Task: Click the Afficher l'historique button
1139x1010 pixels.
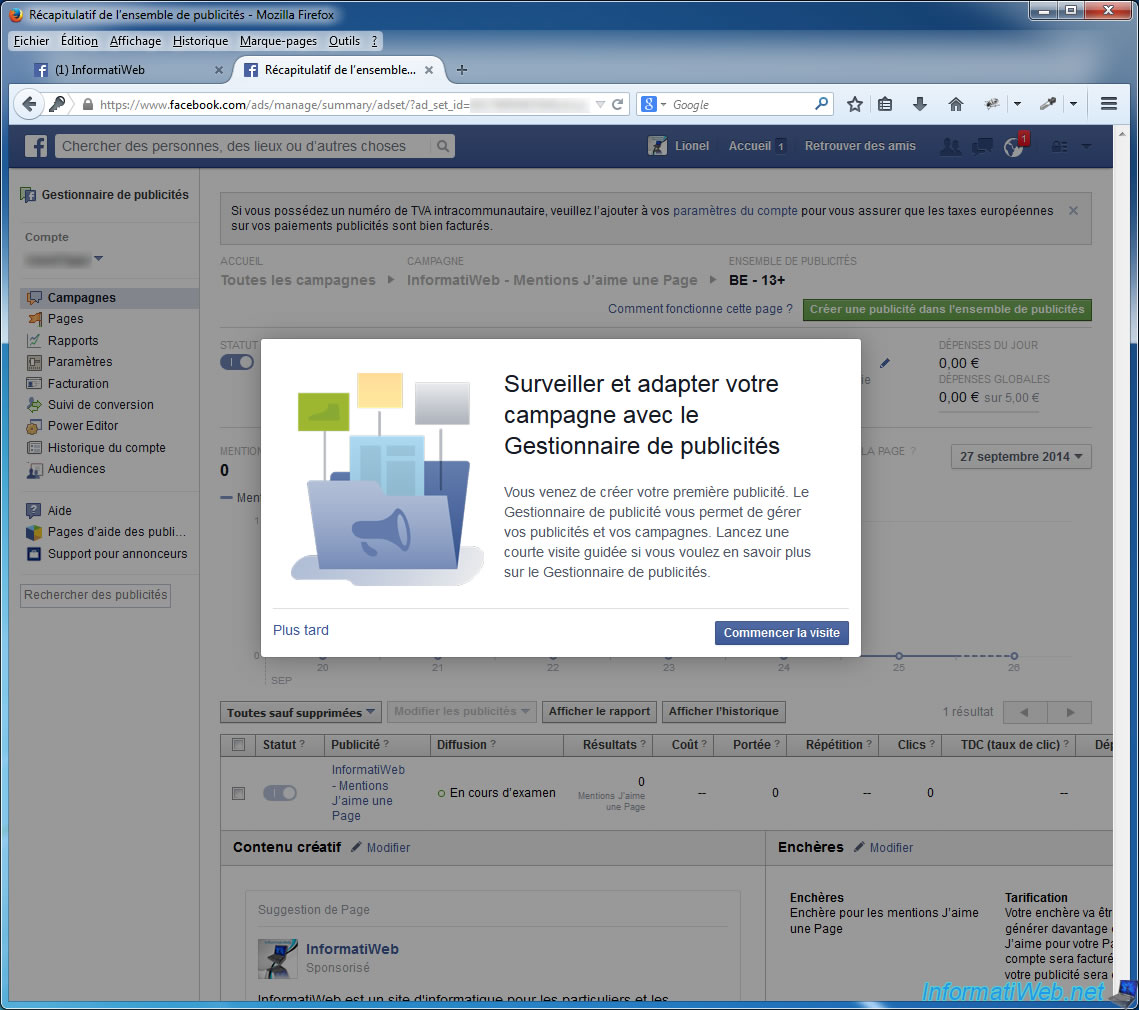Action: click(x=723, y=712)
